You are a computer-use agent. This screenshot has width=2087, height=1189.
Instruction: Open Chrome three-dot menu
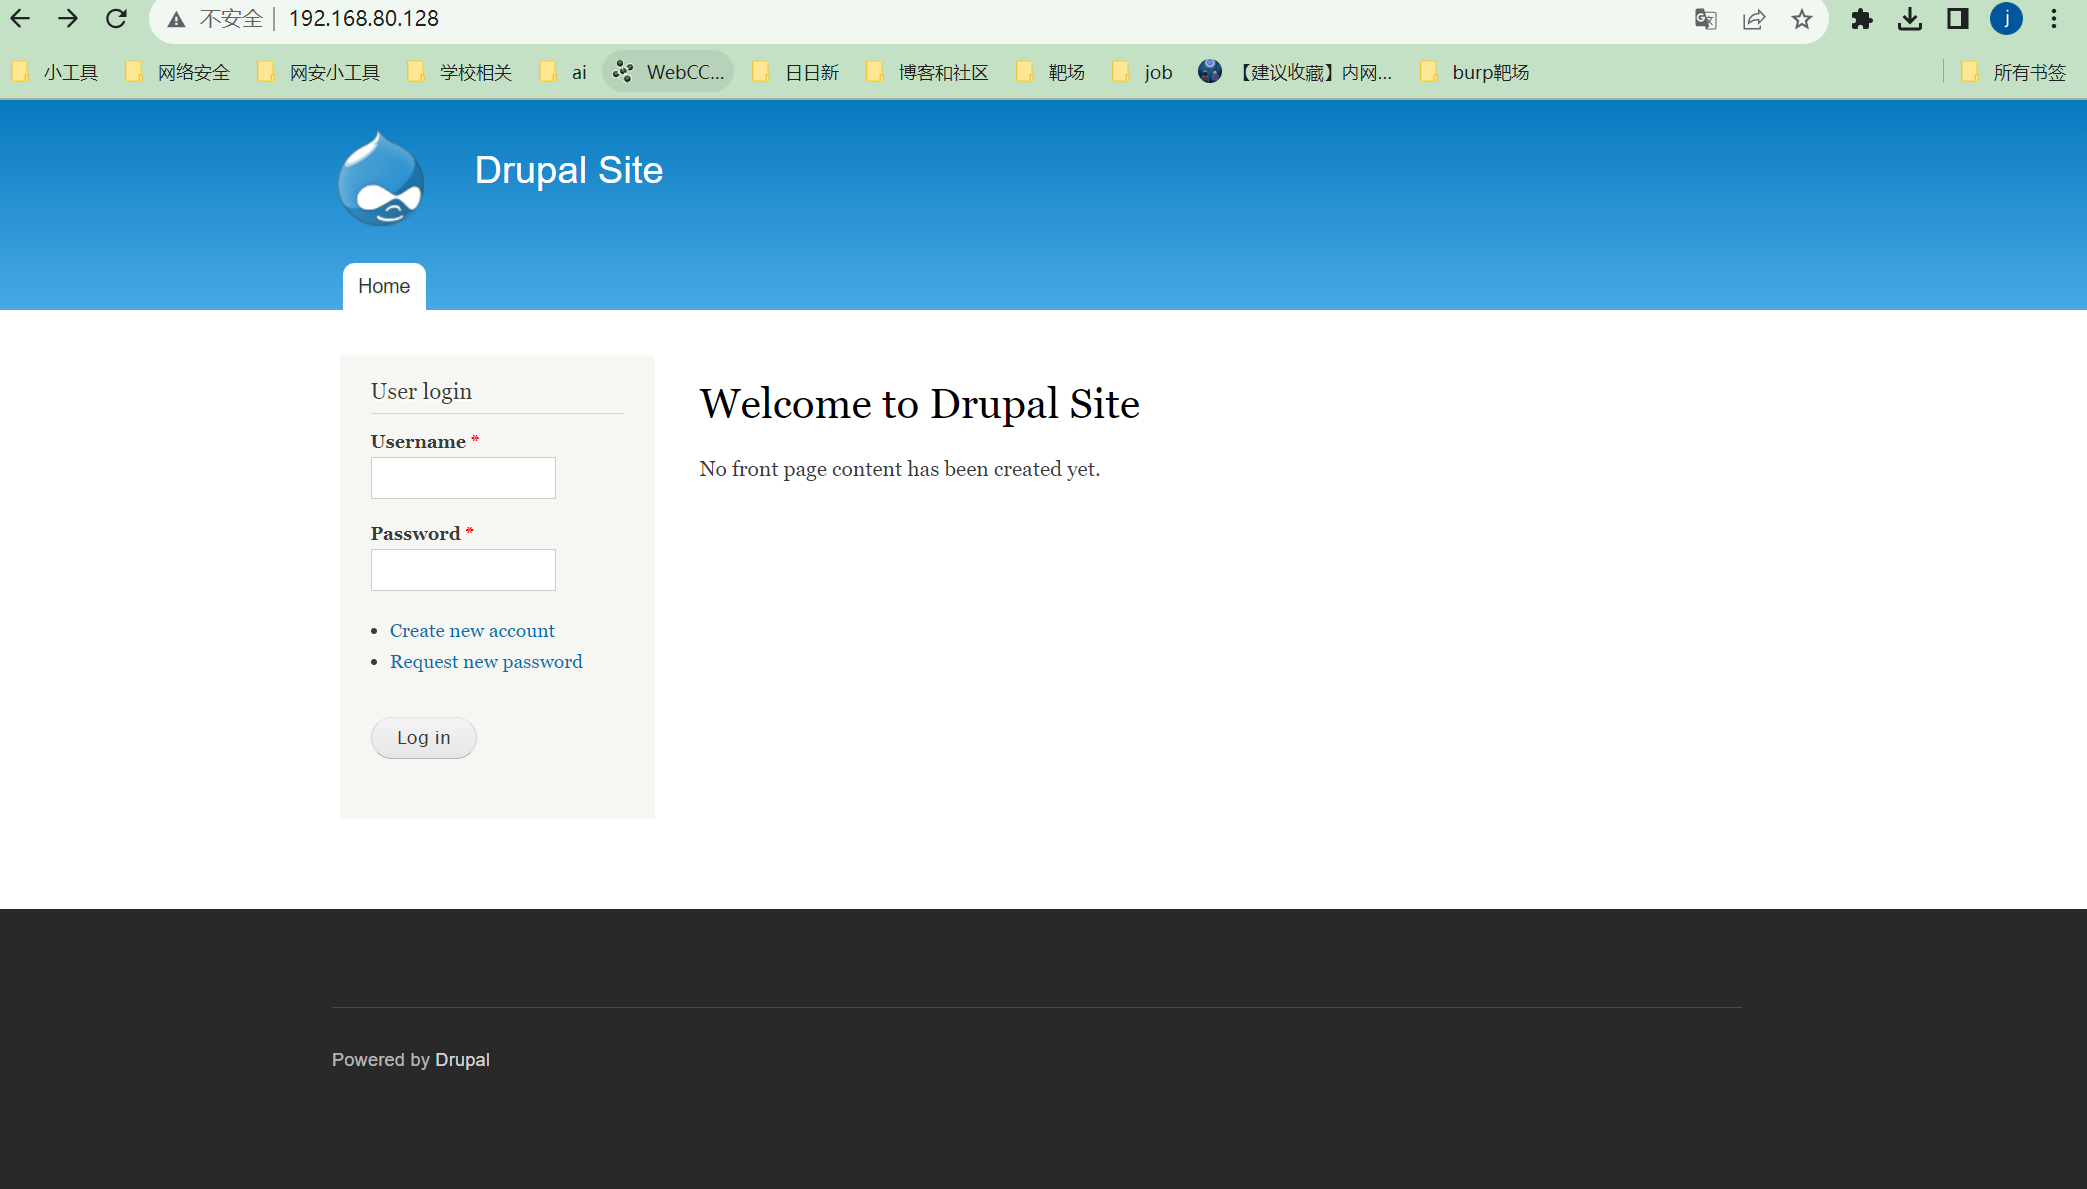(2054, 19)
